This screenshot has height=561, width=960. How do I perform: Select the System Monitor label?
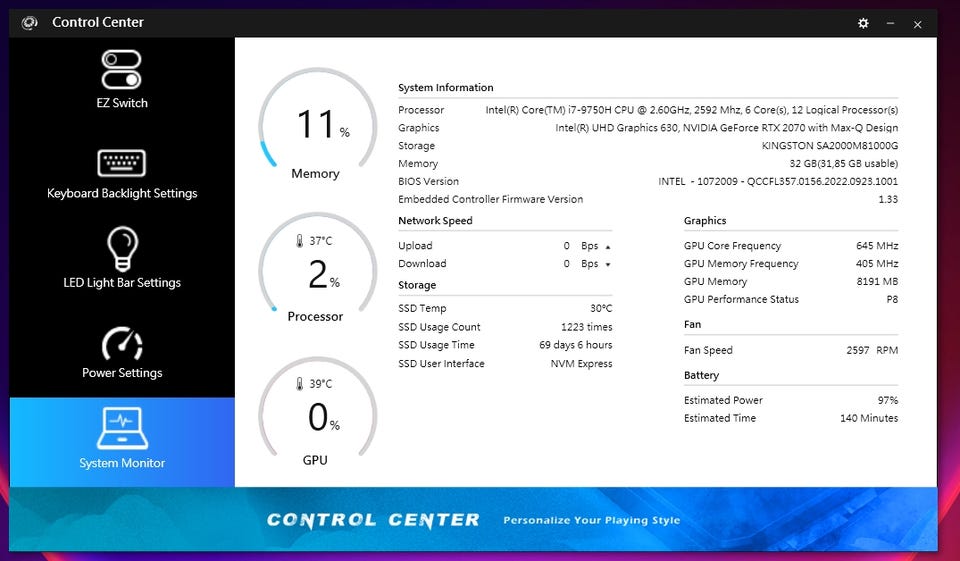click(122, 463)
